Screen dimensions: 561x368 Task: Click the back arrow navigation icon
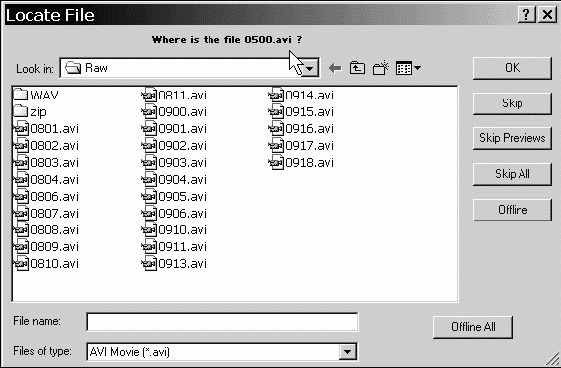[335, 68]
